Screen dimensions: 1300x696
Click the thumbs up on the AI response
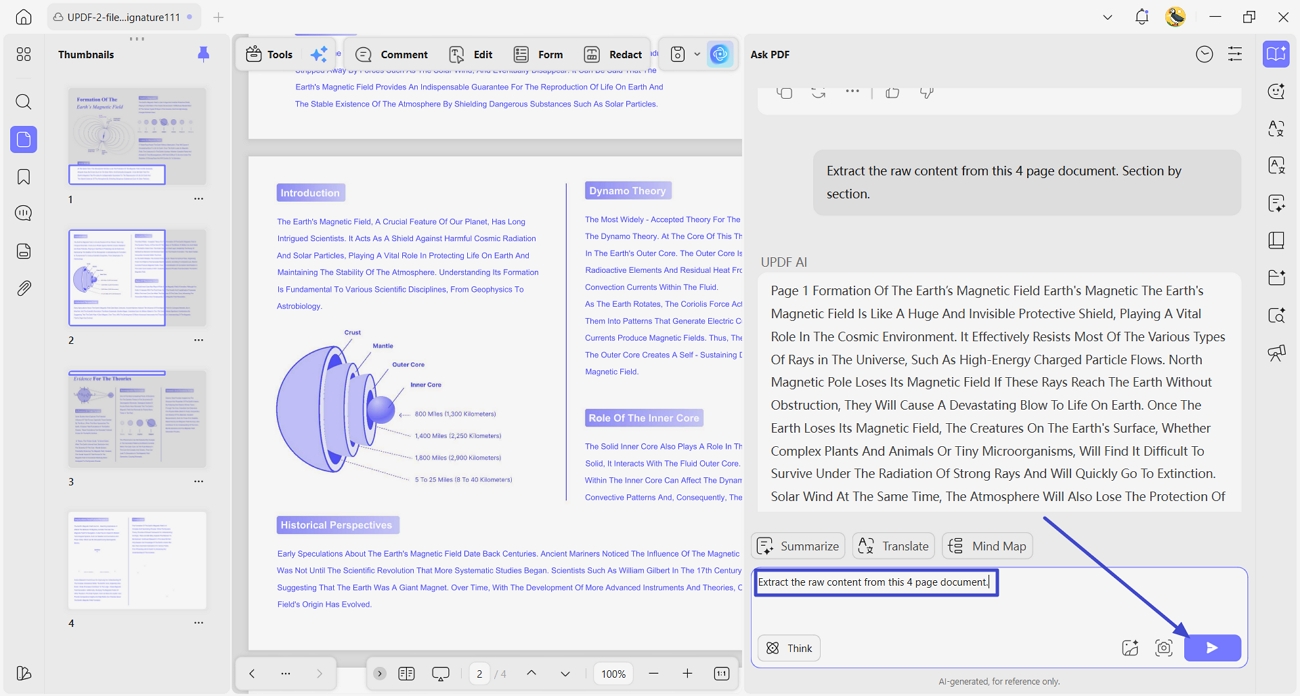(892, 92)
